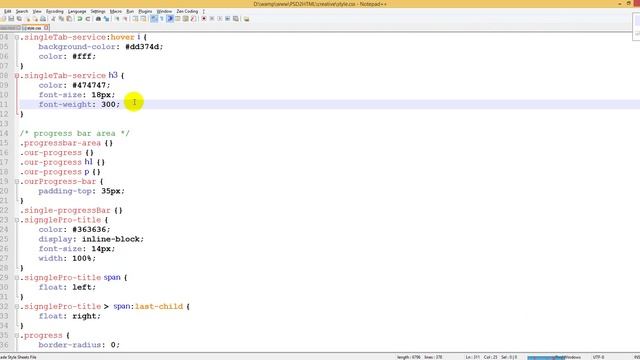Open the View menu
This screenshot has width=640, height=360.
point(37,11)
